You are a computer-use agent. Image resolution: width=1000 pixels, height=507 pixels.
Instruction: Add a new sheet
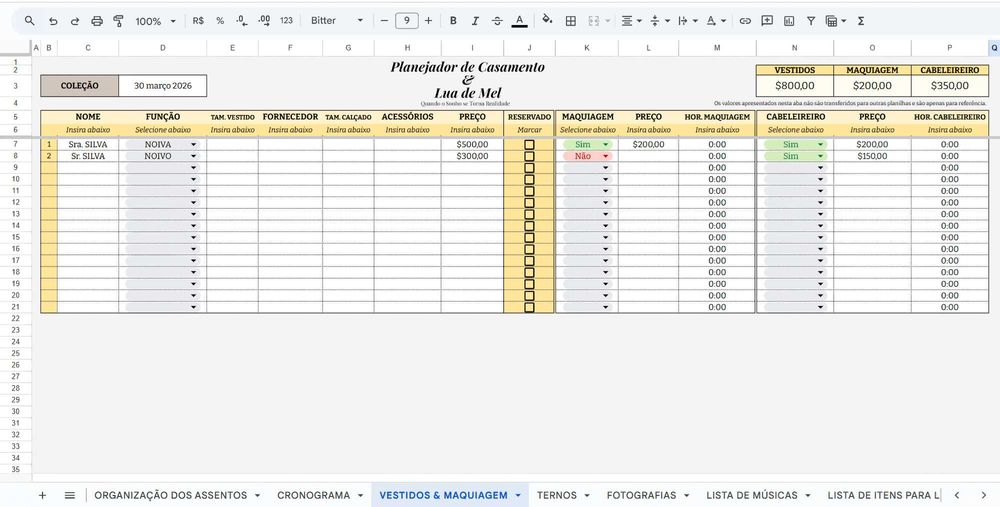coord(42,495)
